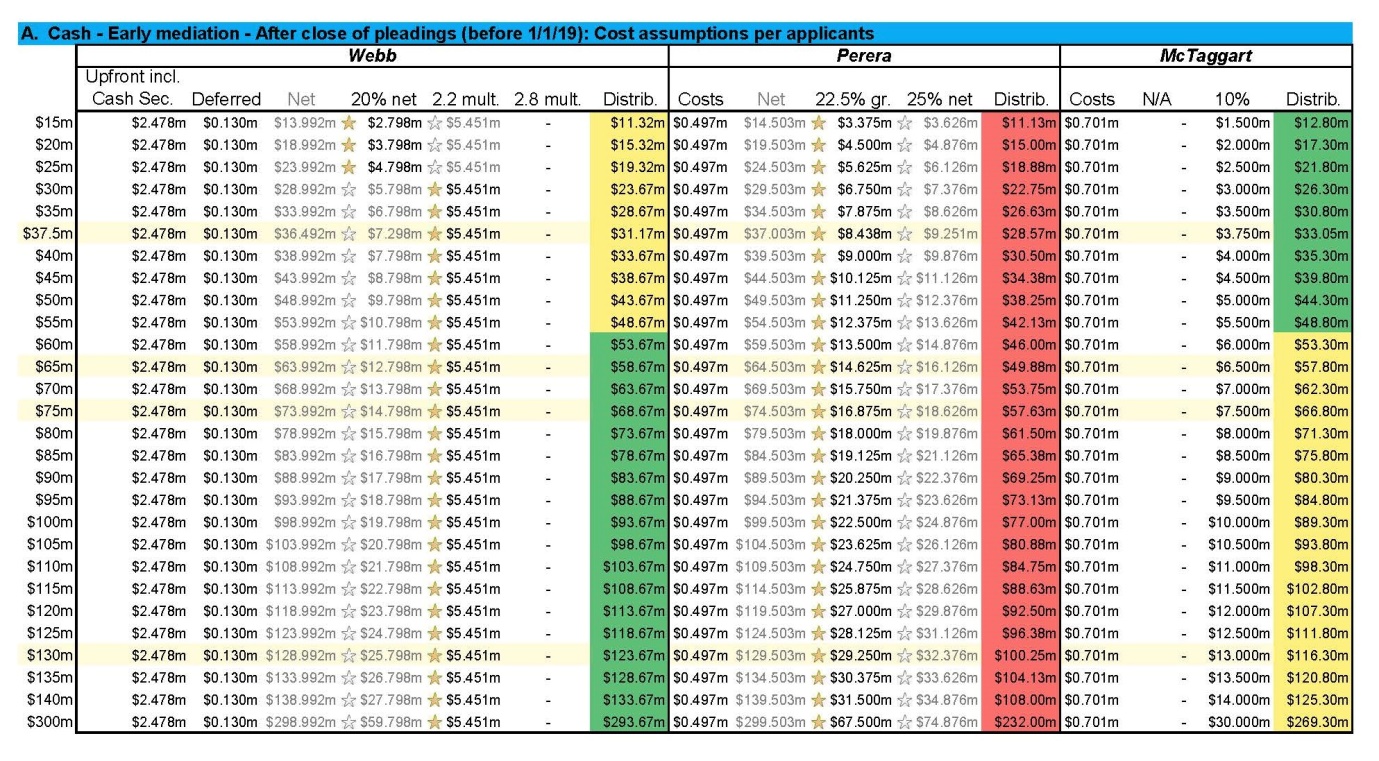
Task: Click the outline star before $12.798m
Action: tap(348, 366)
